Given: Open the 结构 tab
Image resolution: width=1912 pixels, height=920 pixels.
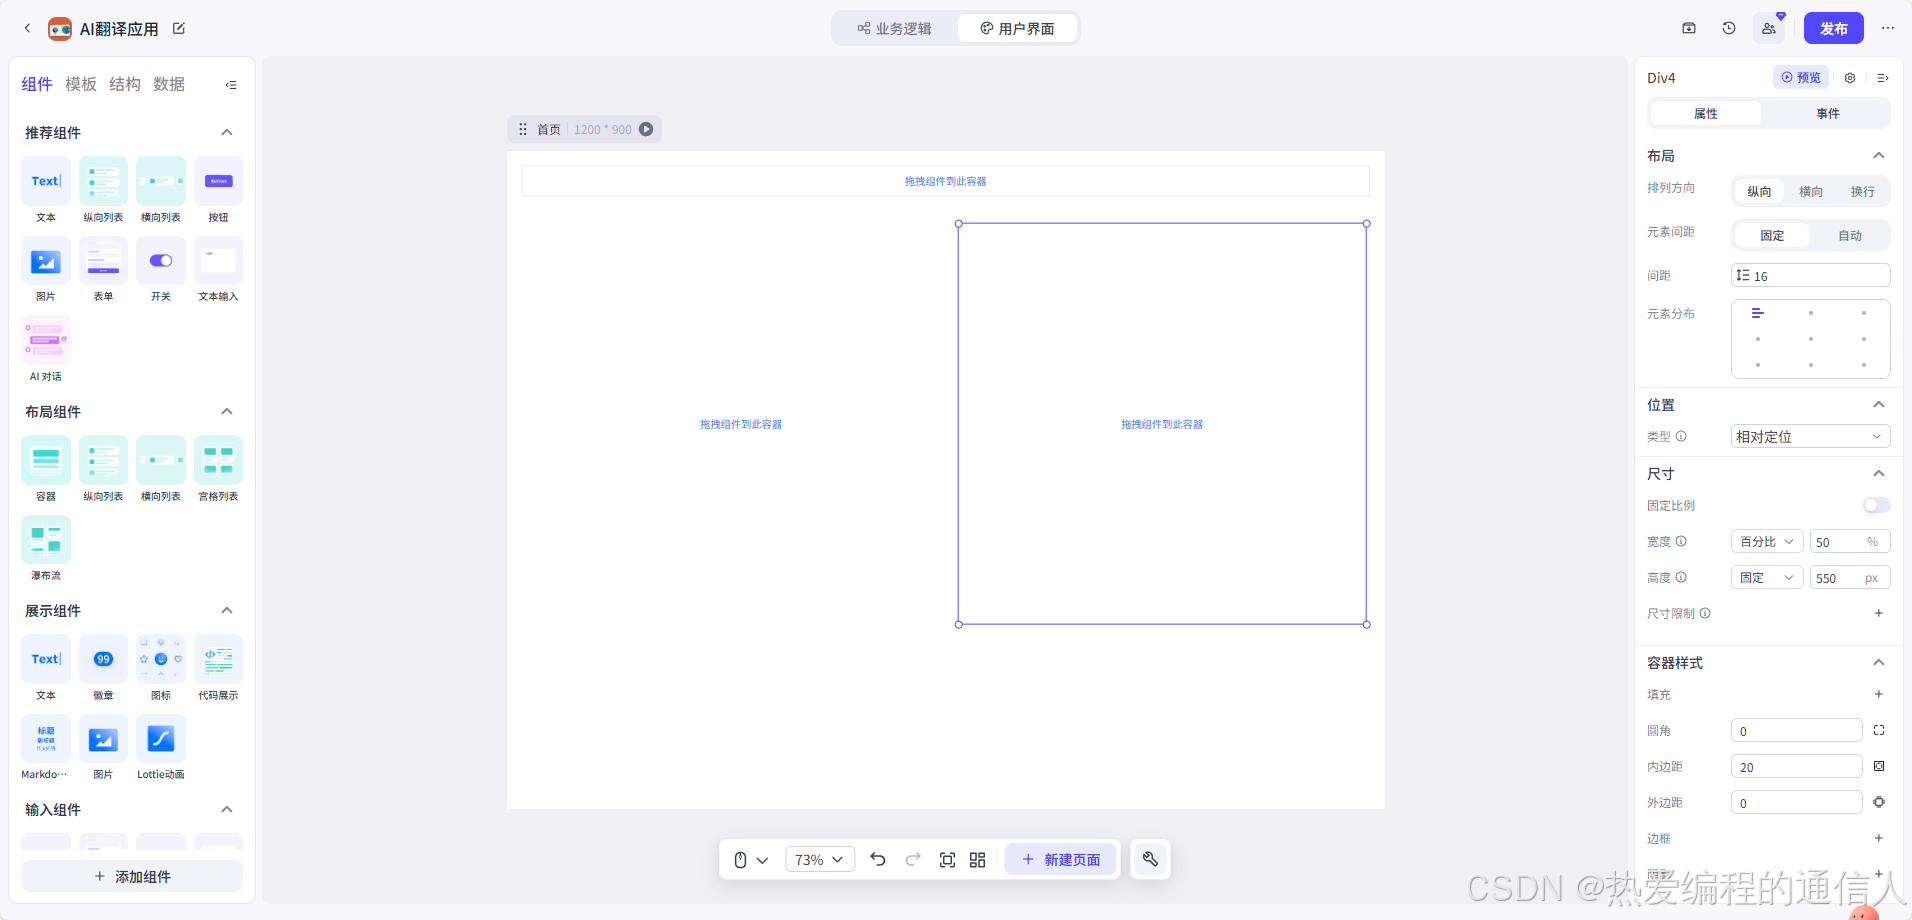Looking at the screenshot, I should click(125, 84).
